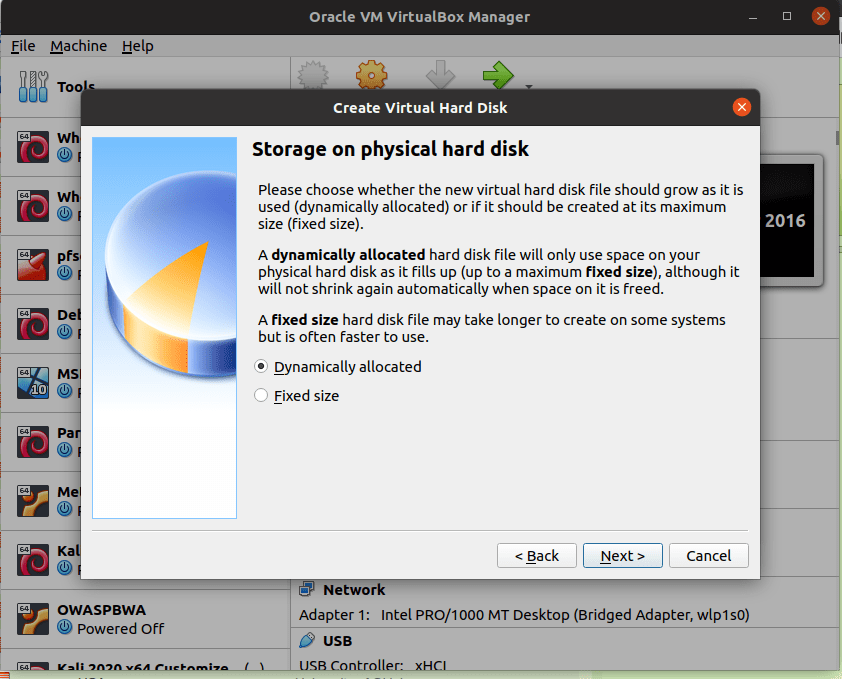Image resolution: width=842 pixels, height=679 pixels.
Task: Cancel the hard disk creation wizard
Action: click(709, 555)
